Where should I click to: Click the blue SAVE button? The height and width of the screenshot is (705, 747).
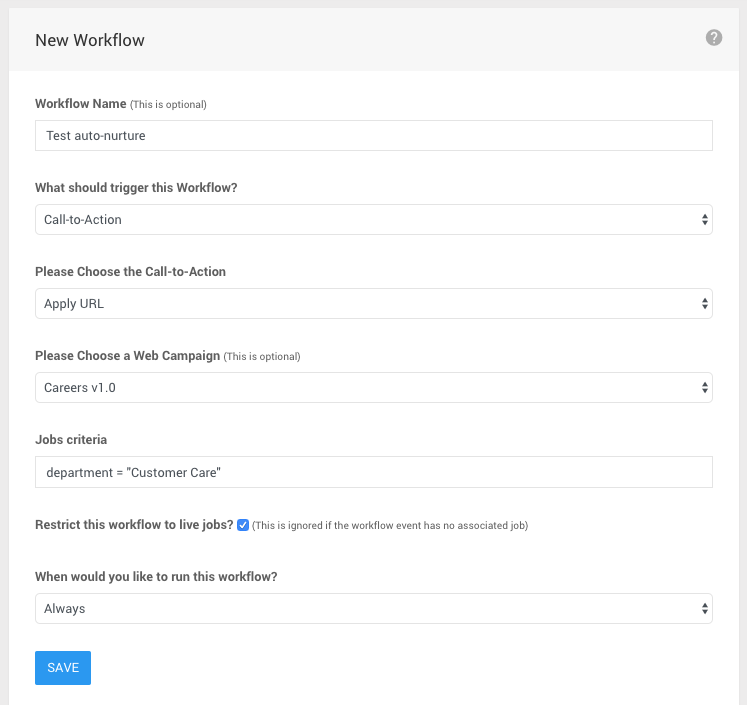pyautogui.click(x=63, y=668)
